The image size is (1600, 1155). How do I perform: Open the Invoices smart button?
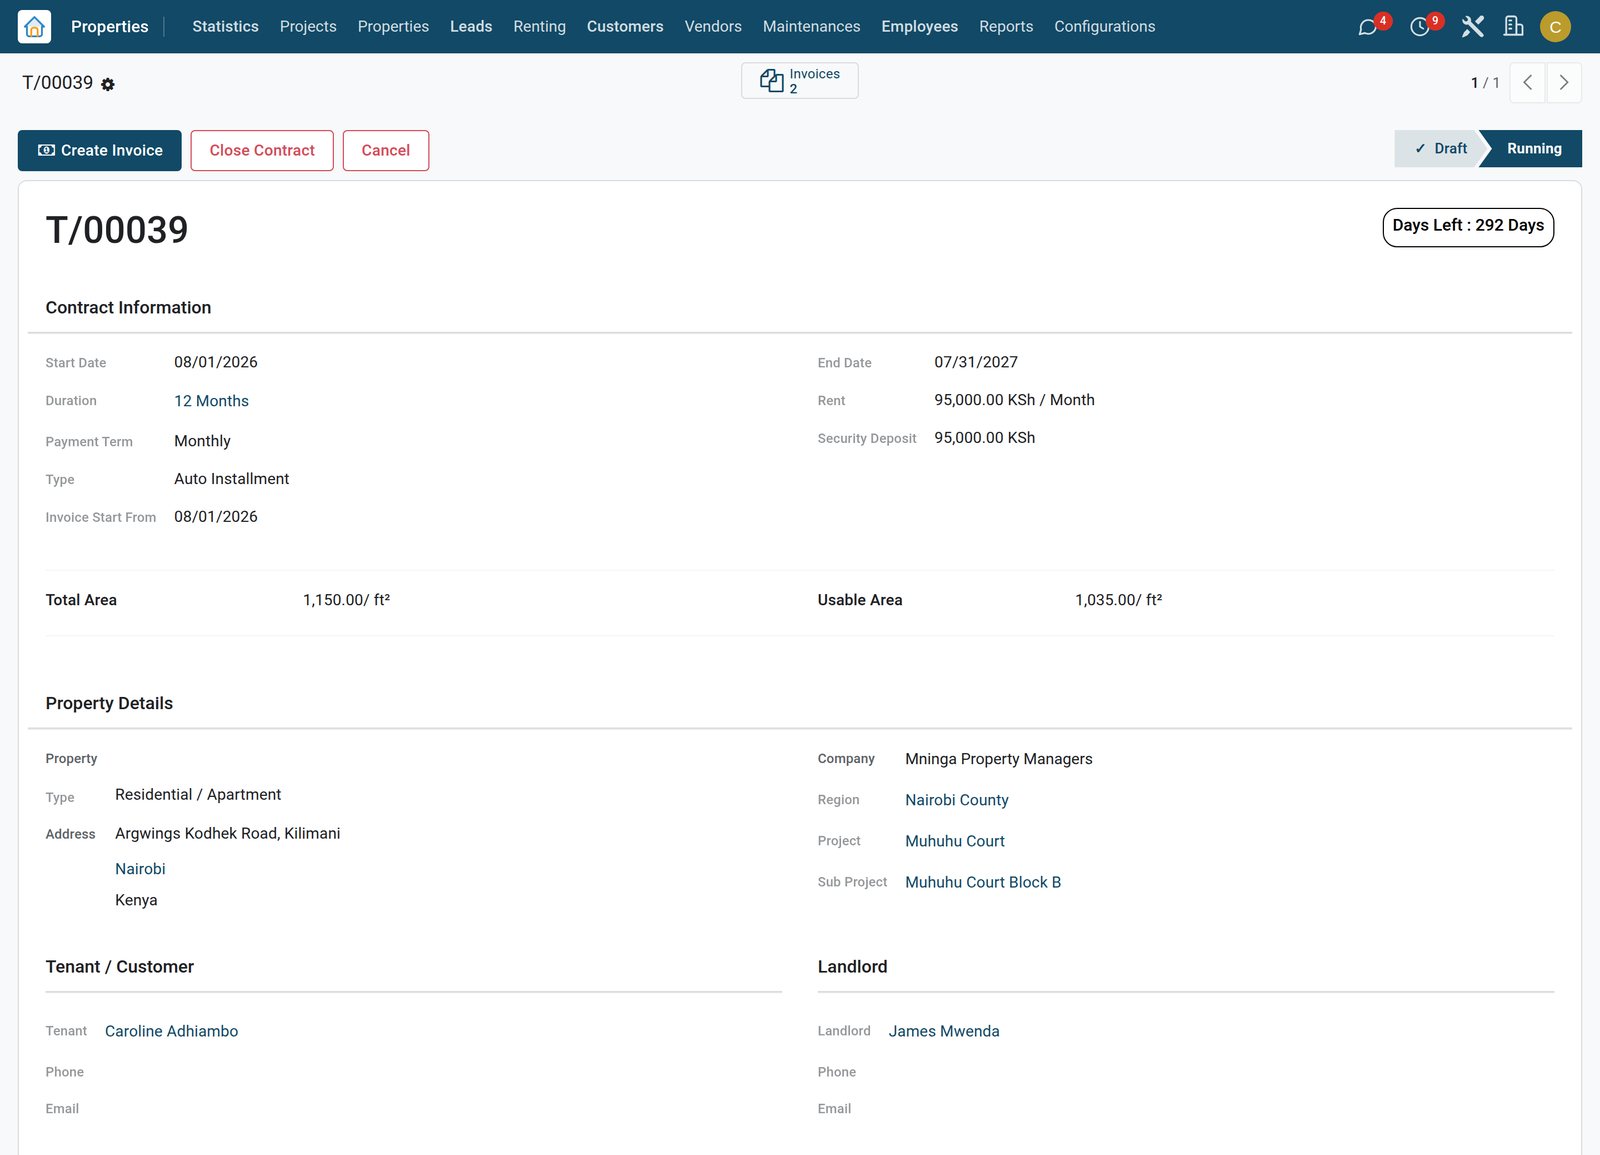(800, 81)
